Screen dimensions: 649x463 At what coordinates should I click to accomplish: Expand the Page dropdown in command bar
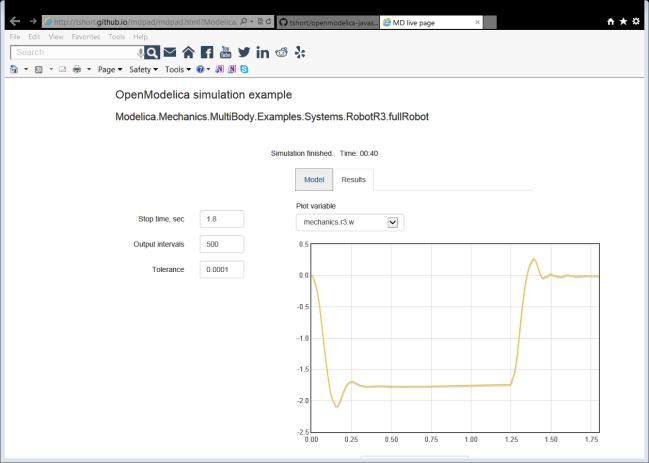110,70
